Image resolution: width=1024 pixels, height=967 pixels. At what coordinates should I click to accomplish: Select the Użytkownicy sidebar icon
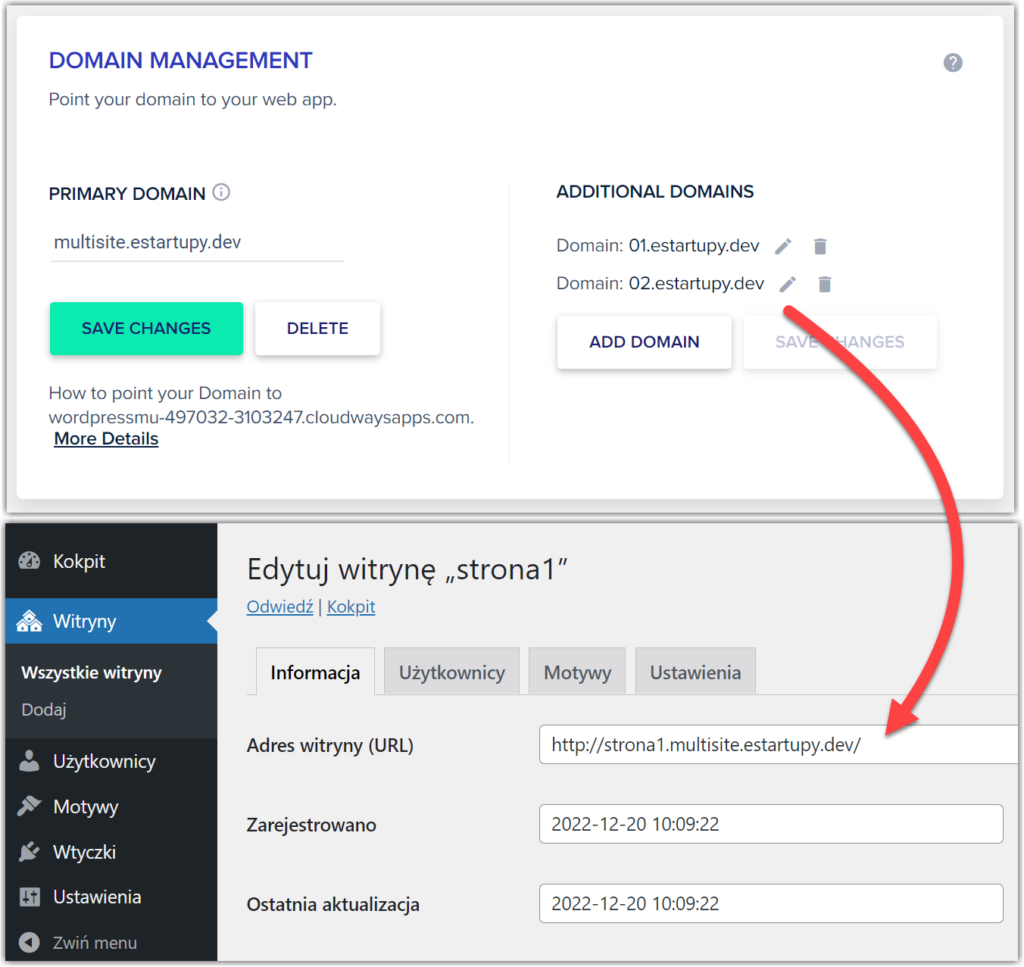pos(28,761)
